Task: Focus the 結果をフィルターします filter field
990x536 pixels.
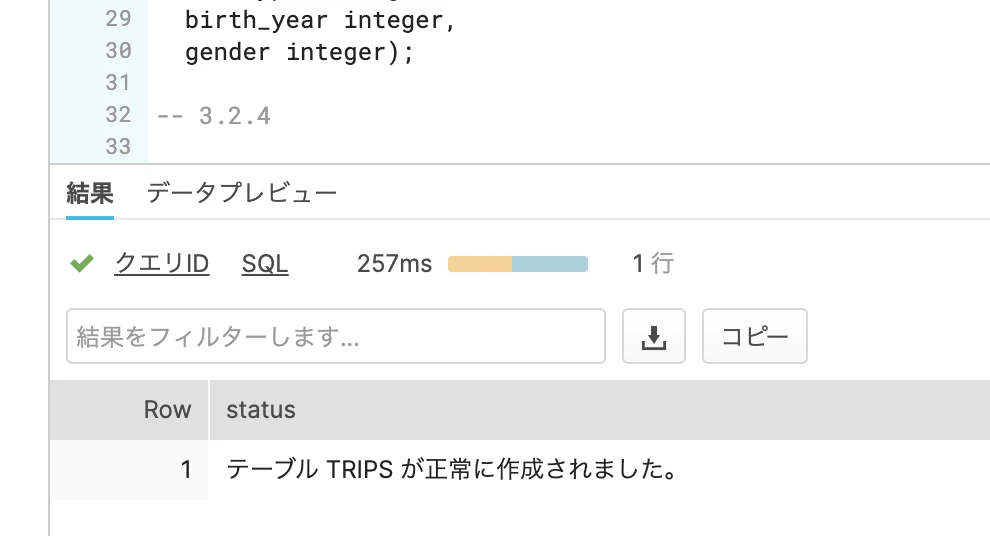Action: point(336,336)
